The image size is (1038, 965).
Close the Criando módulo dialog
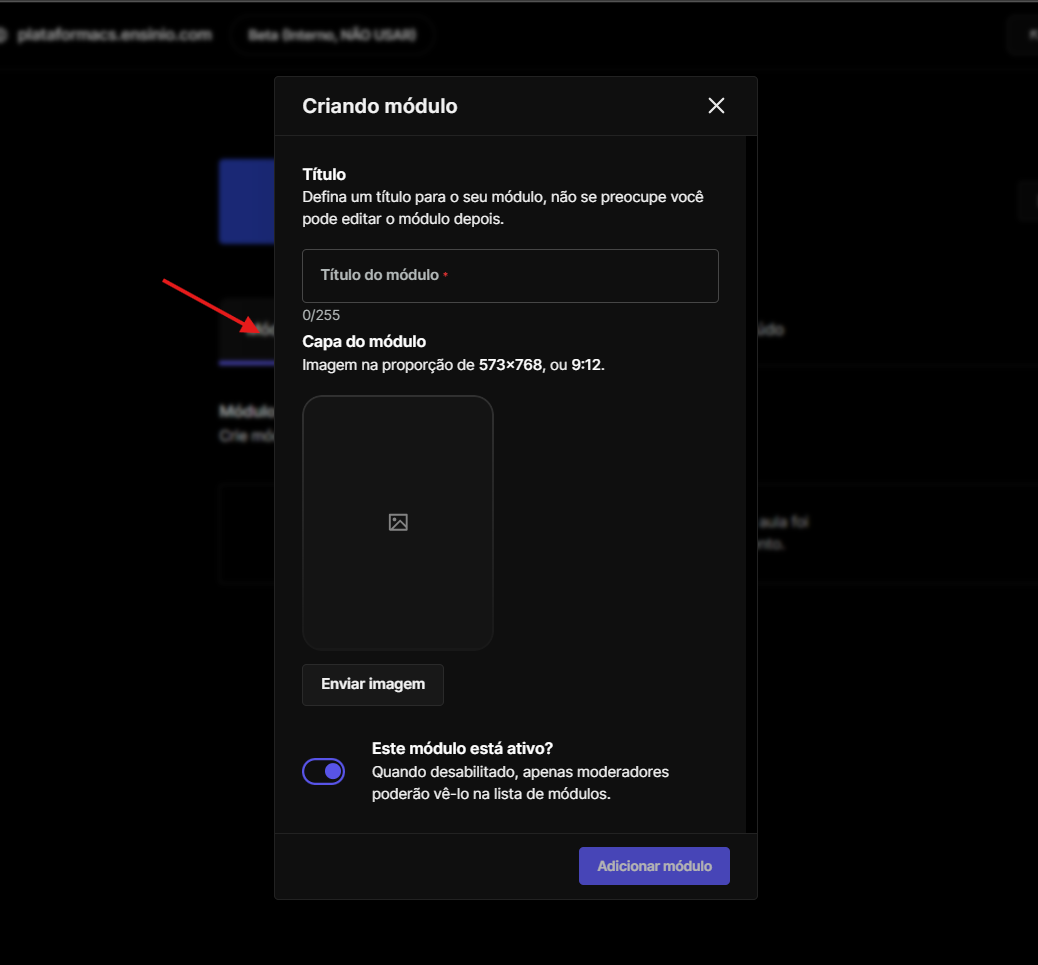[716, 106]
